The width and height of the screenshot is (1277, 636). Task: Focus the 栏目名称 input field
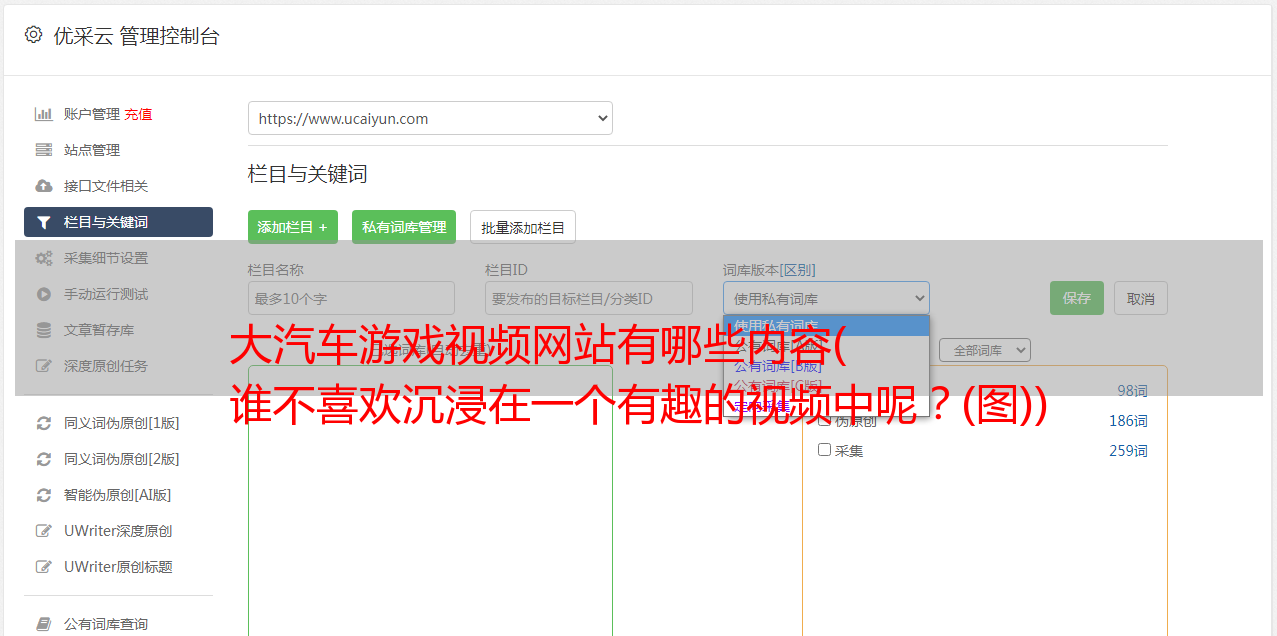(351, 298)
